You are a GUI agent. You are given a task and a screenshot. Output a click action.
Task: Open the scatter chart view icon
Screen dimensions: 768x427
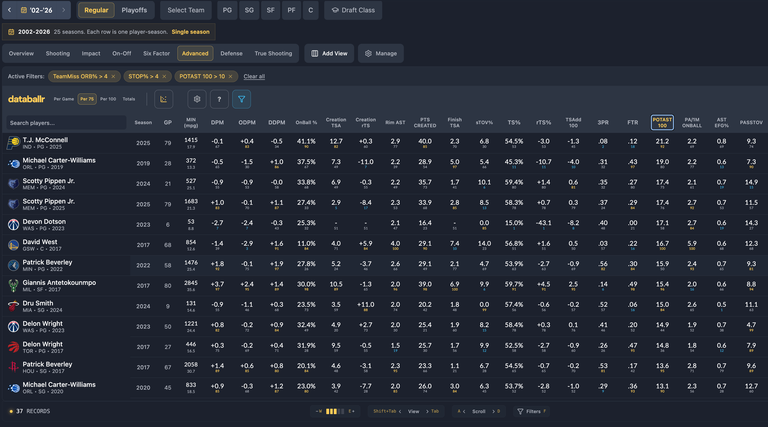tap(164, 99)
